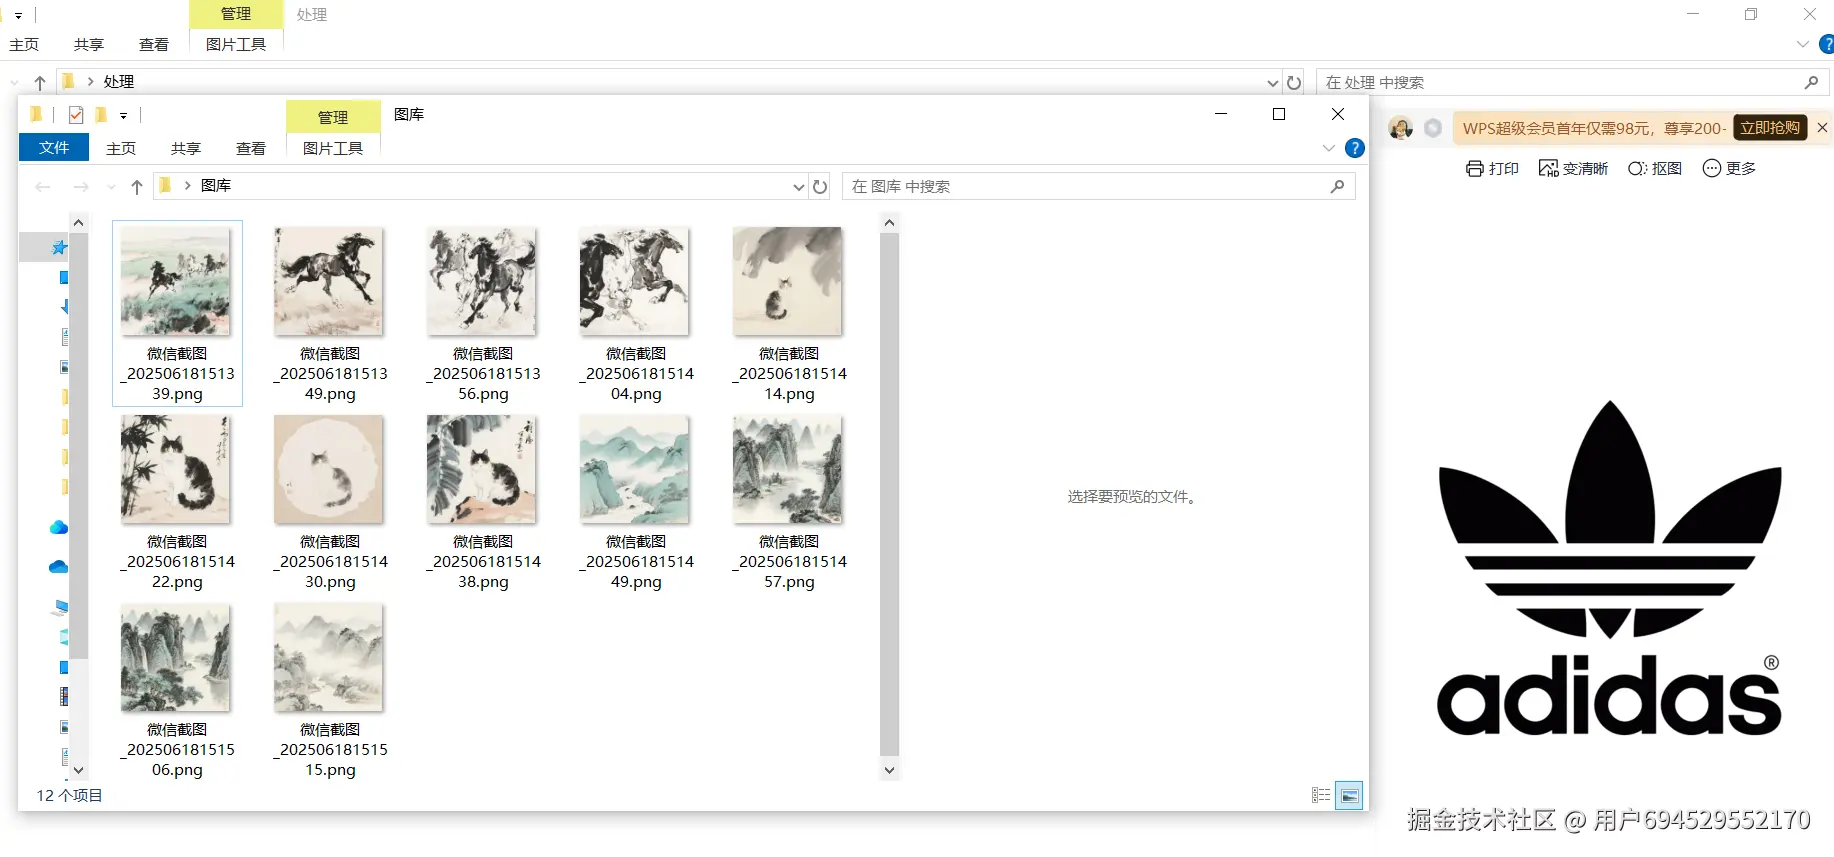Click the file list scrollbar down arrow
Screen dimensions: 1834x857
point(889,770)
